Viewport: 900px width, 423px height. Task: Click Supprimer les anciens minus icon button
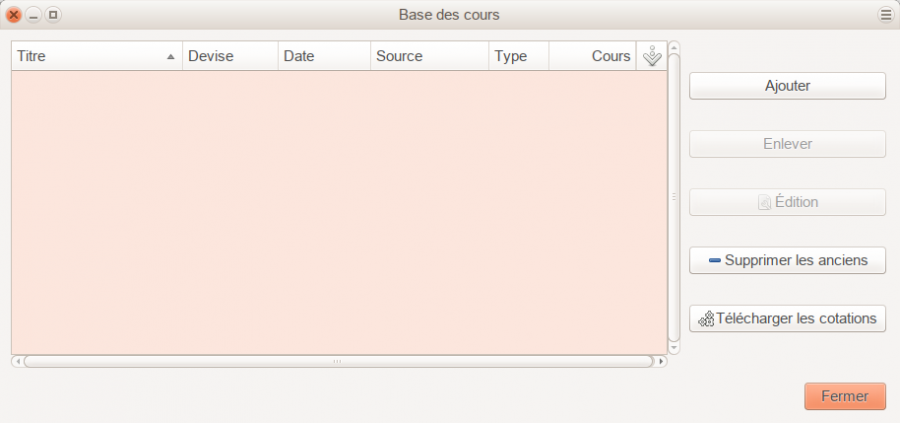pyautogui.click(x=787, y=260)
